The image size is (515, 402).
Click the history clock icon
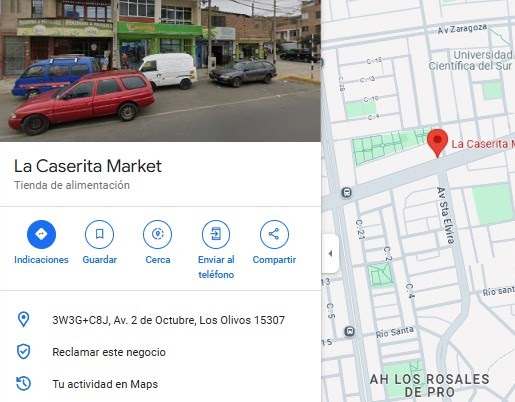click(x=23, y=383)
